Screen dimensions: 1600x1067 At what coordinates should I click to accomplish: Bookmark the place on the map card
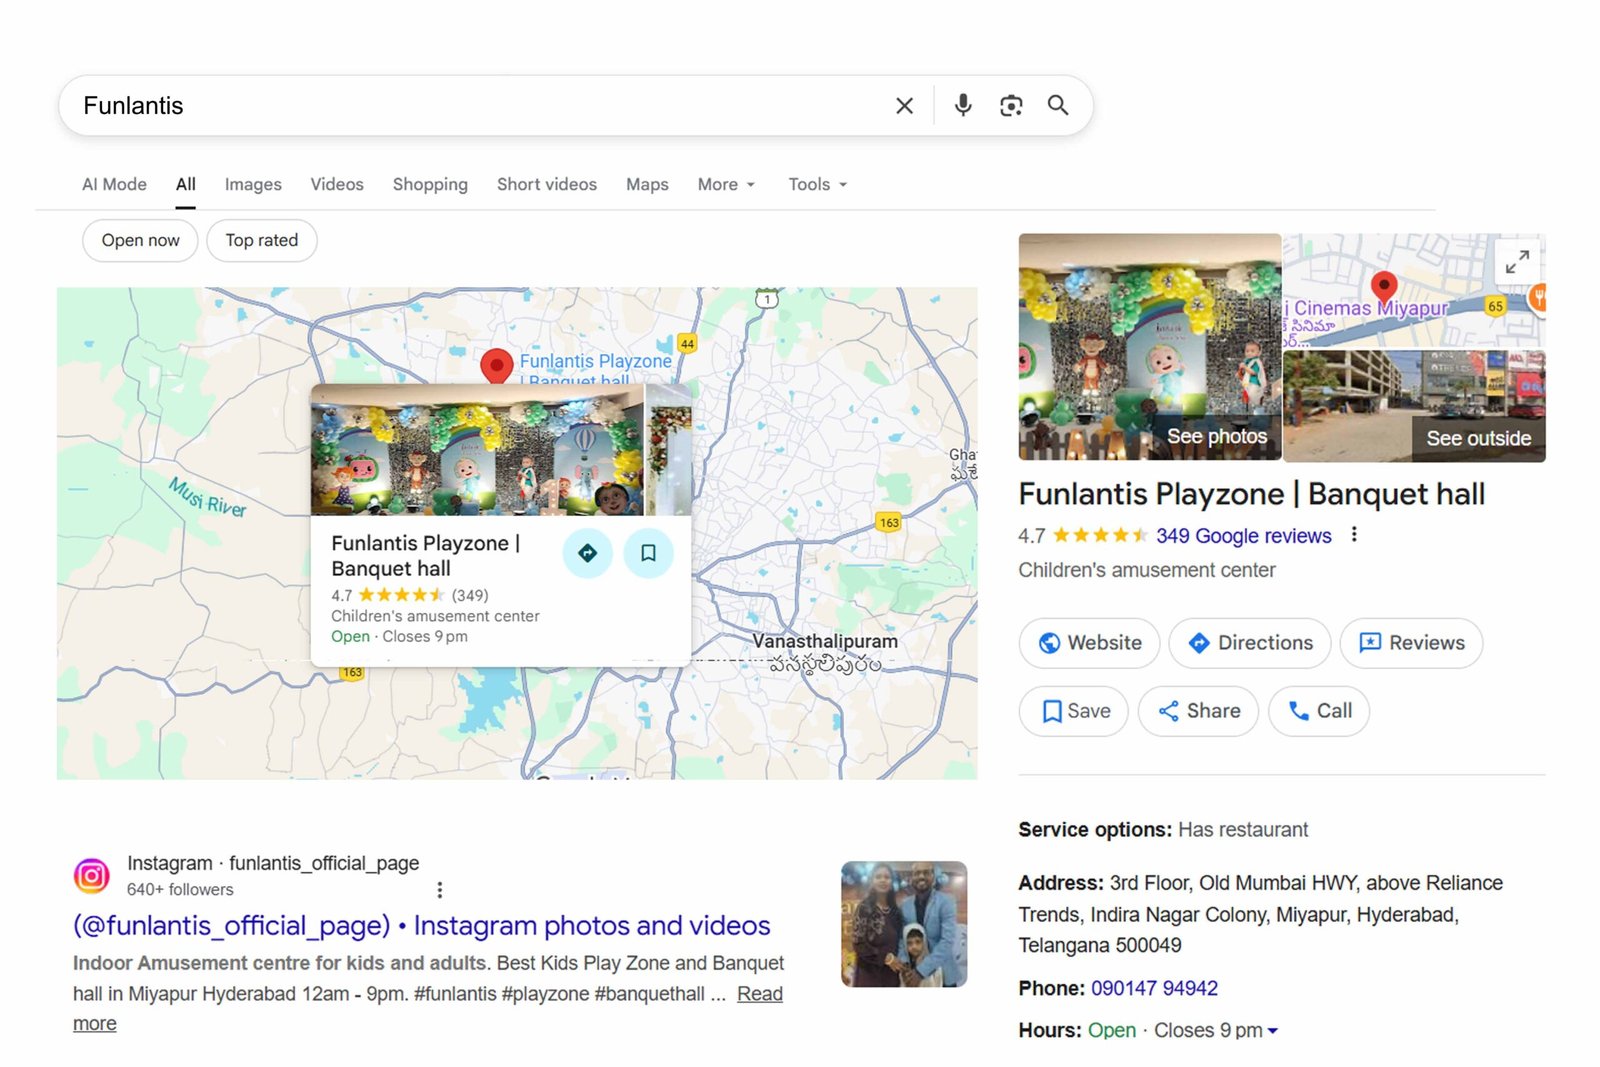pyautogui.click(x=649, y=553)
